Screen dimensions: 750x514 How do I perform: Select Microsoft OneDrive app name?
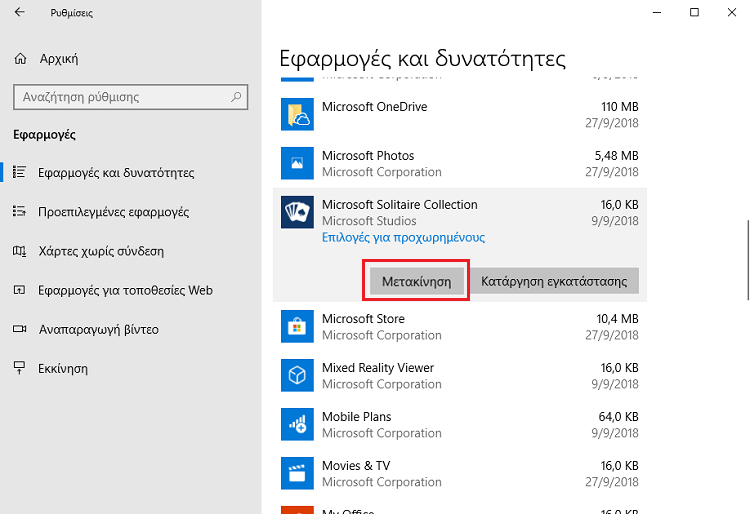coord(375,107)
